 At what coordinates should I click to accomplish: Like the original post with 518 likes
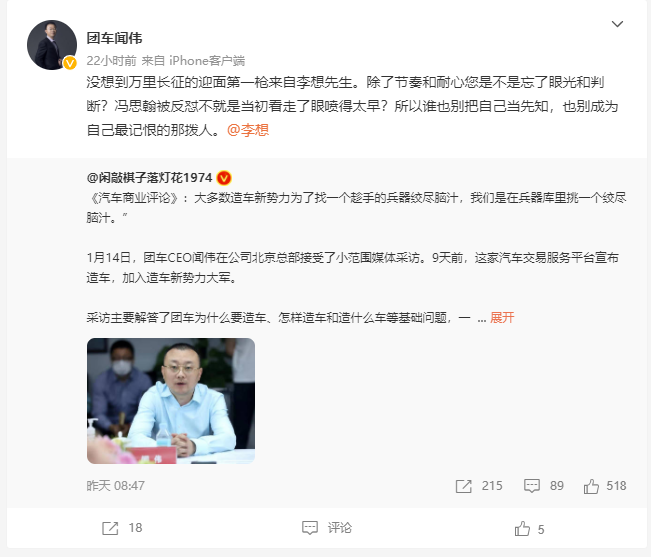591,486
